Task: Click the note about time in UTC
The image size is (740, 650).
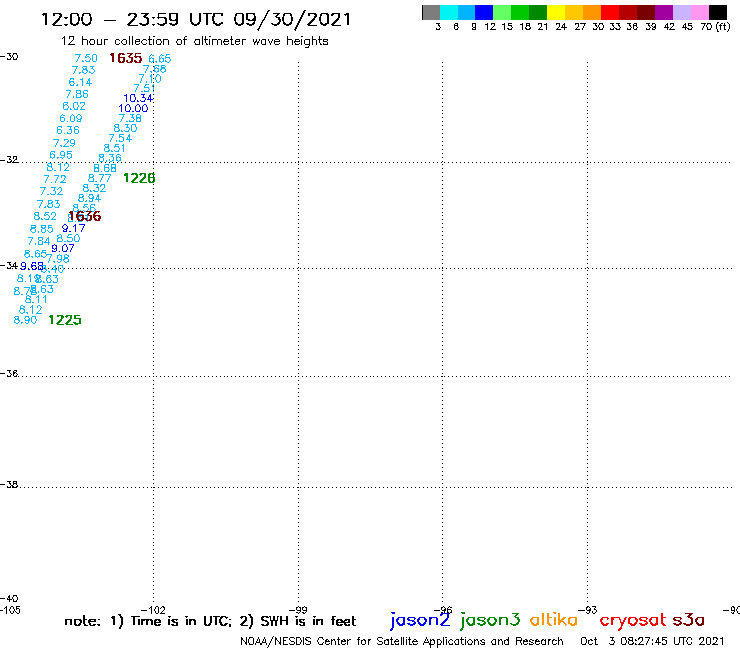Action: pyautogui.click(x=210, y=621)
